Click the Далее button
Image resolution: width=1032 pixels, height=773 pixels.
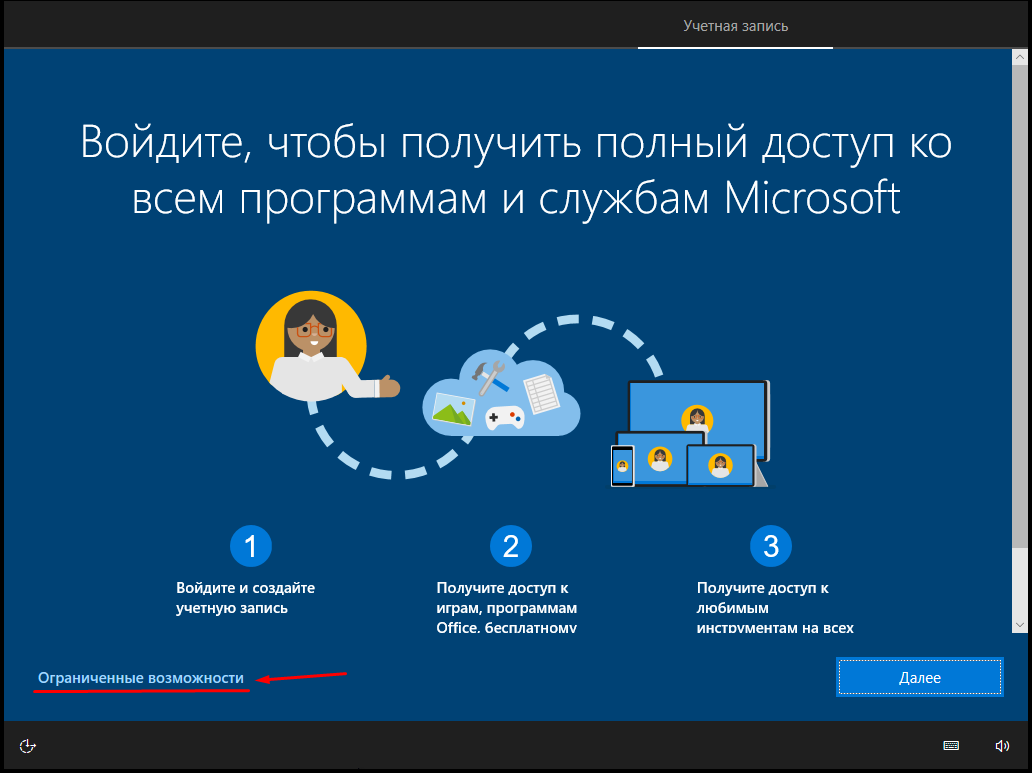pyautogui.click(x=919, y=677)
